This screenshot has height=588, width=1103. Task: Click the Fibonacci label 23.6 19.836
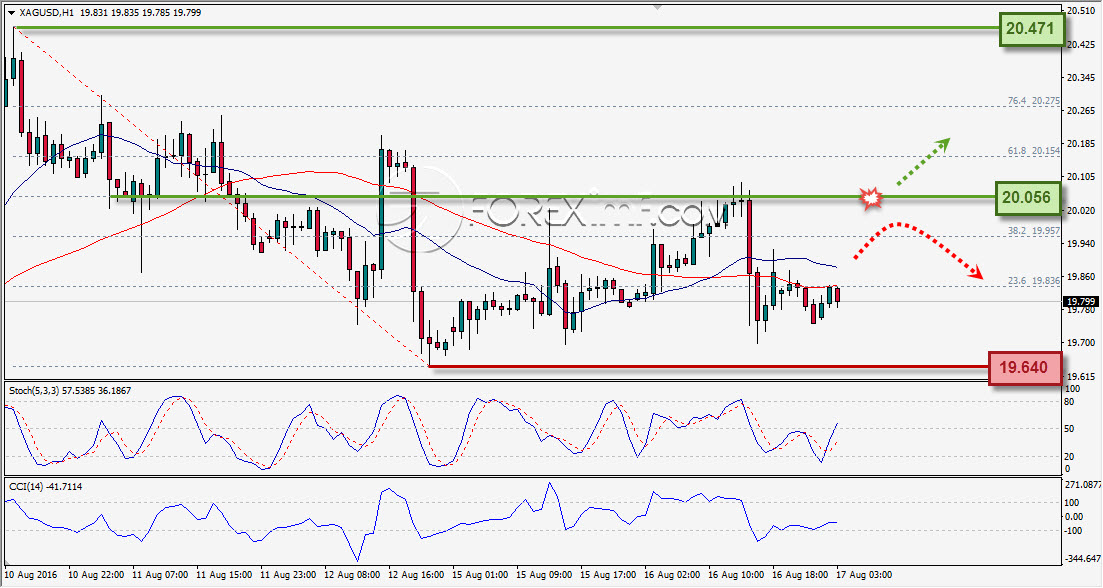pyautogui.click(x=1033, y=281)
